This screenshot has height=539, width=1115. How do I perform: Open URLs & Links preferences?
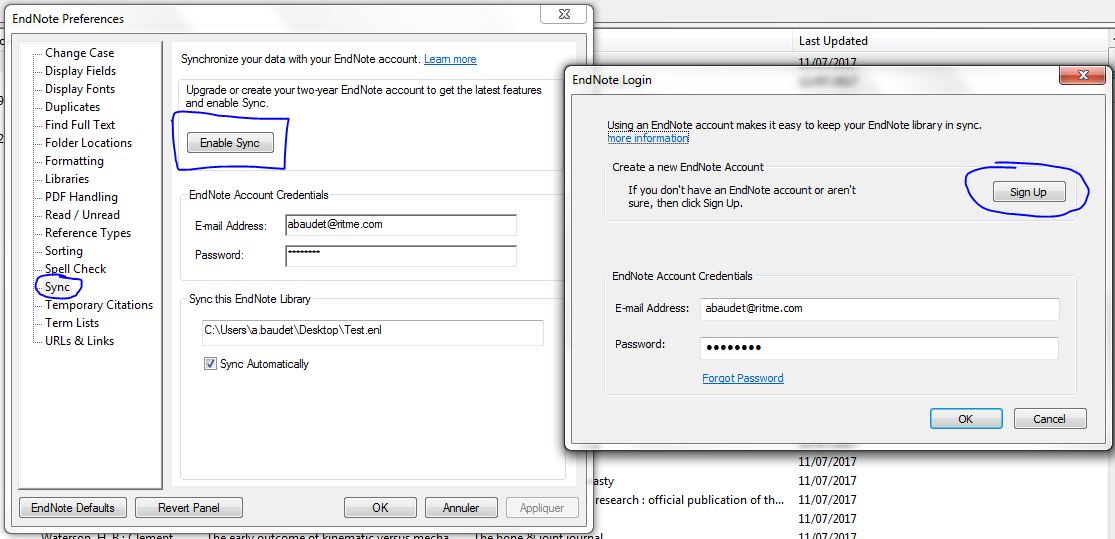click(x=79, y=341)
